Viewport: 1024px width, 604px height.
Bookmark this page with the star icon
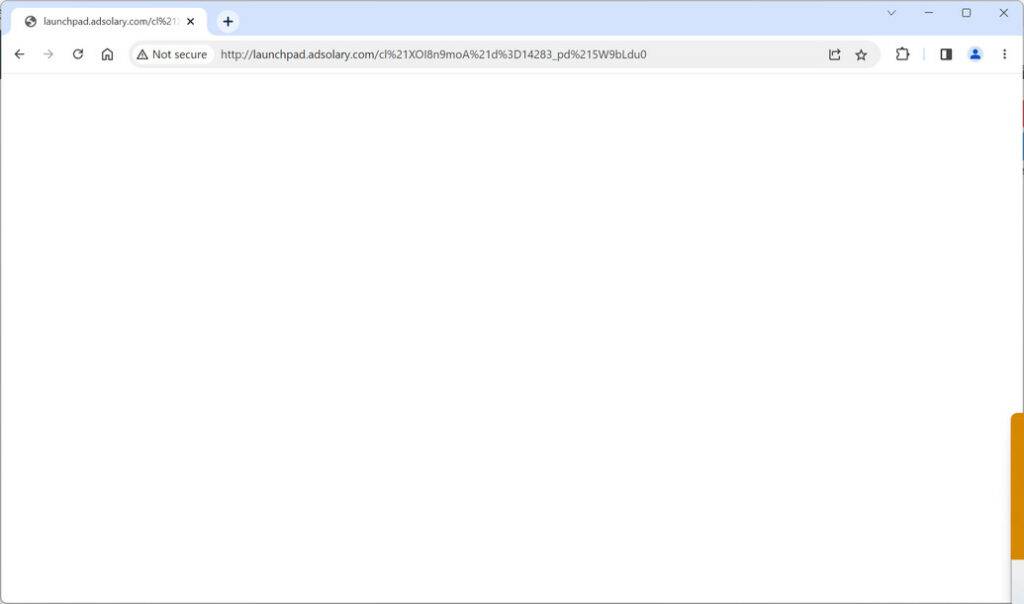(x=862, y=55)
